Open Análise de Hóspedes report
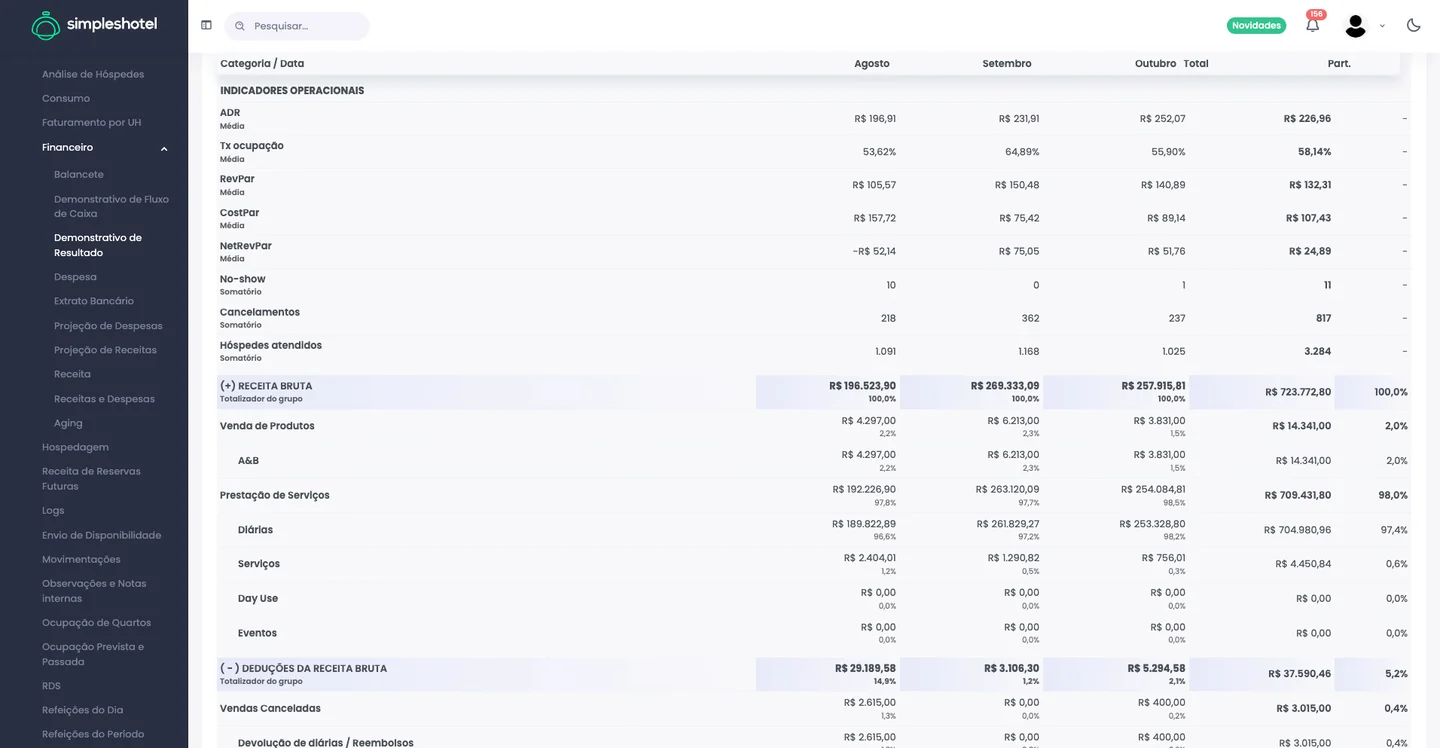 point(93,74)
